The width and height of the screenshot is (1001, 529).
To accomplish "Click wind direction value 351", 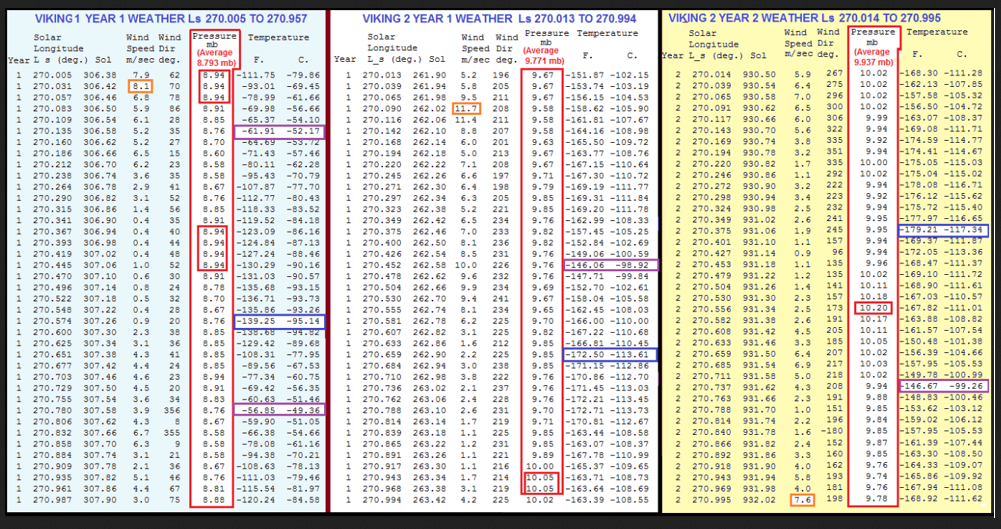I will click(x=834, y=152).
